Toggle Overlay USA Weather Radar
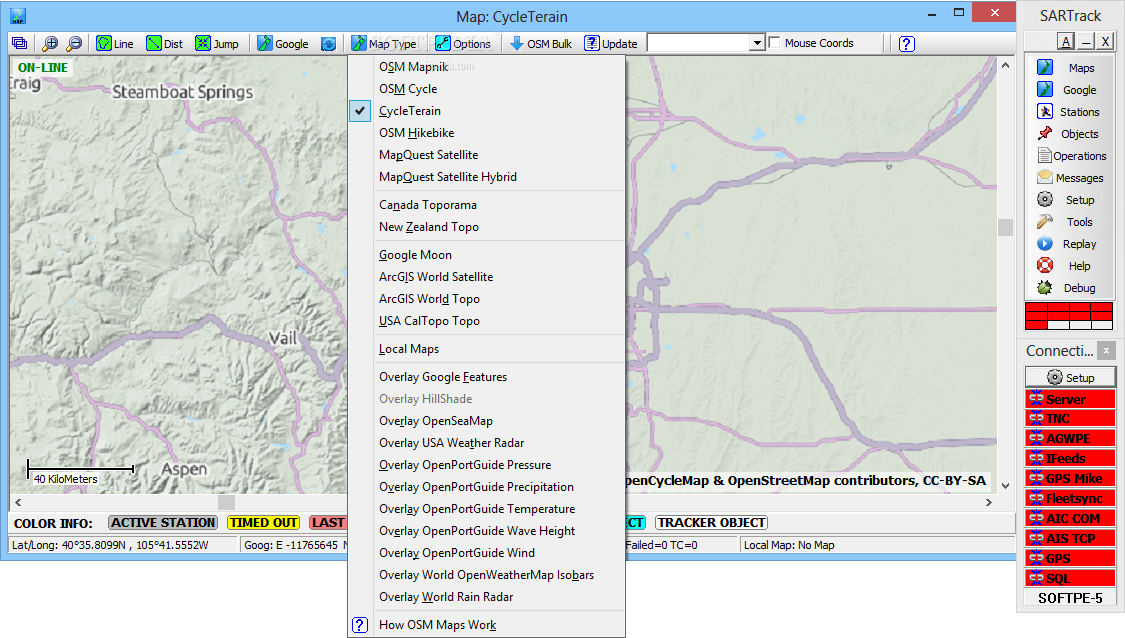This screenshot has height=638, width=1125. [451, 443]
